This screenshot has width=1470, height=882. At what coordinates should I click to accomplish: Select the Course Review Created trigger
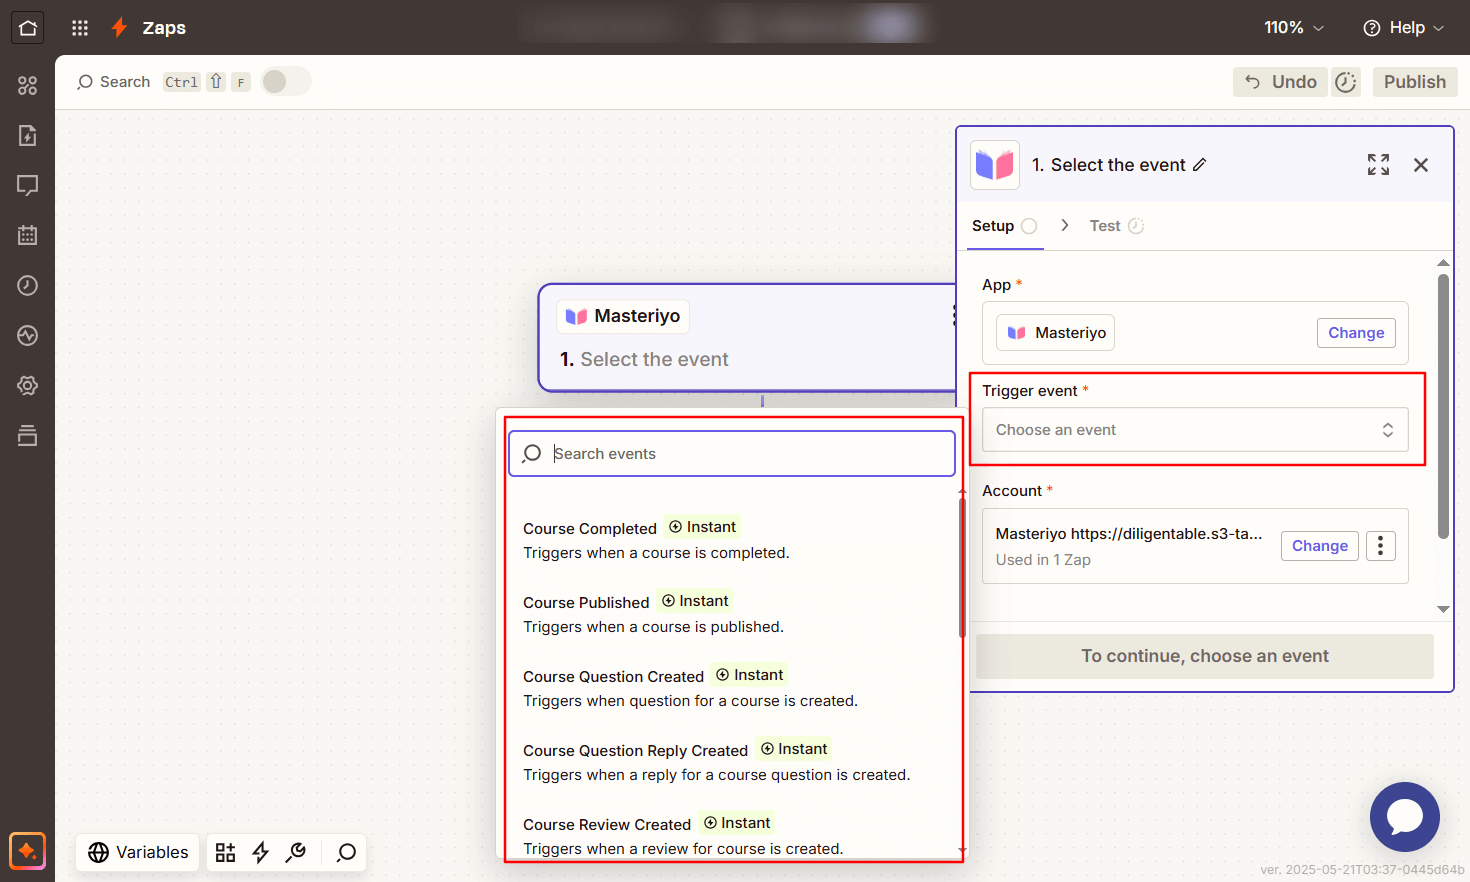[732, 834]
